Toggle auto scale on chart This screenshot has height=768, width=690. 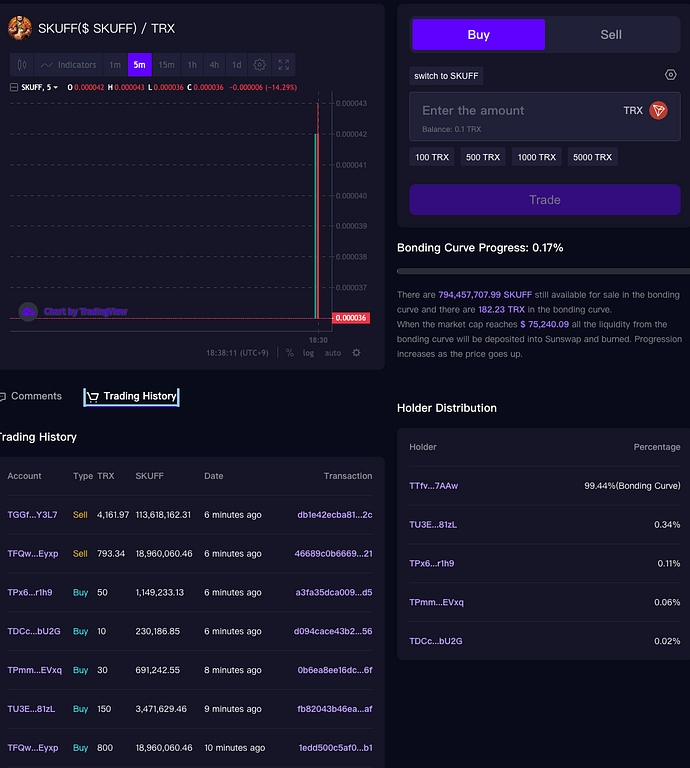(332, 353)
